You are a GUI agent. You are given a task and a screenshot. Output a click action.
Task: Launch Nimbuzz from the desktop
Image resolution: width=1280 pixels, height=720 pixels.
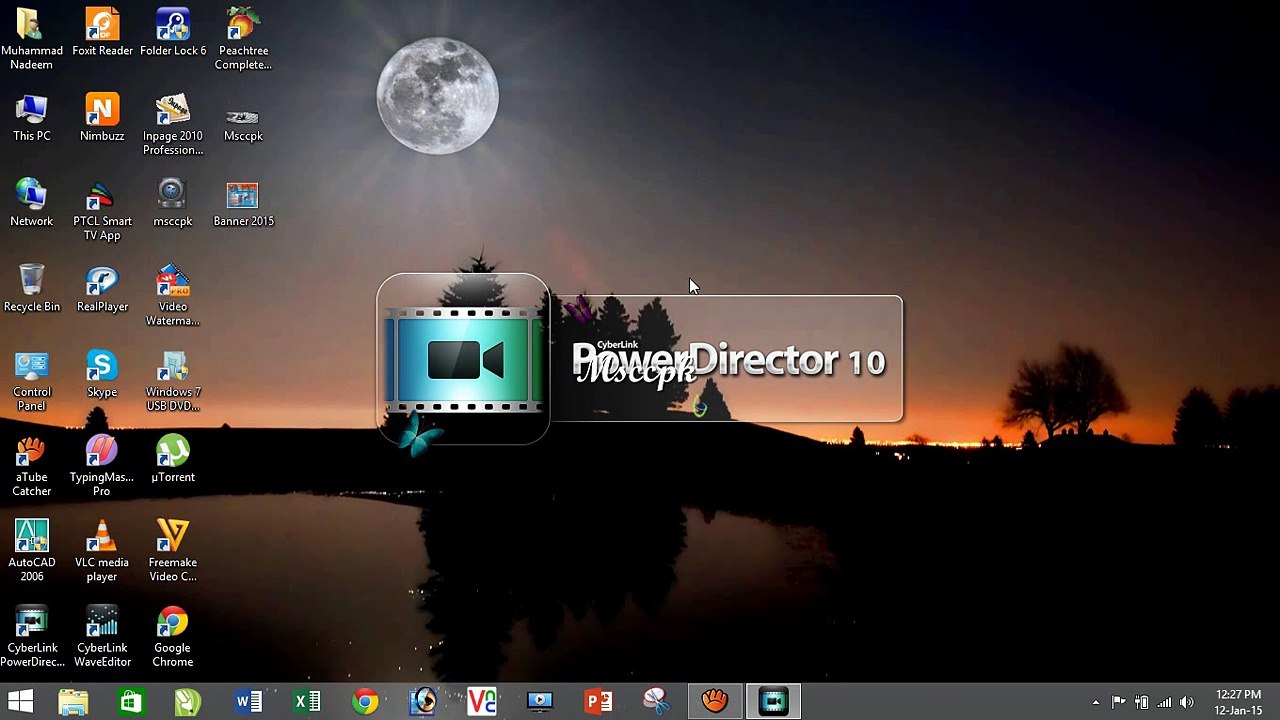click(102, 118)
